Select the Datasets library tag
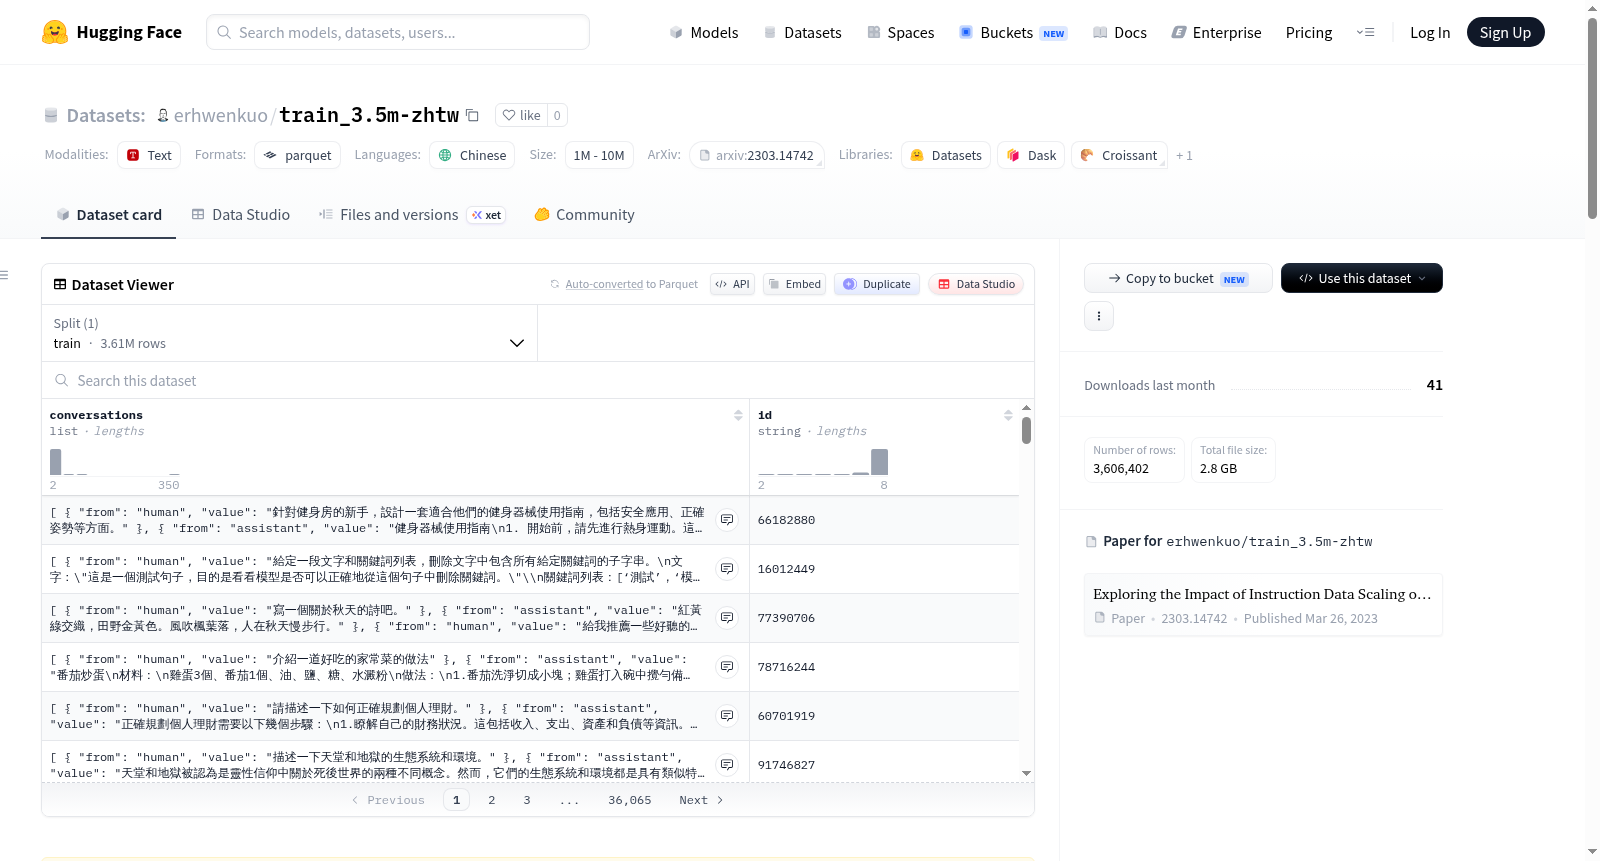The width and height of the screenshot is (1600, 861). point(946,155)
